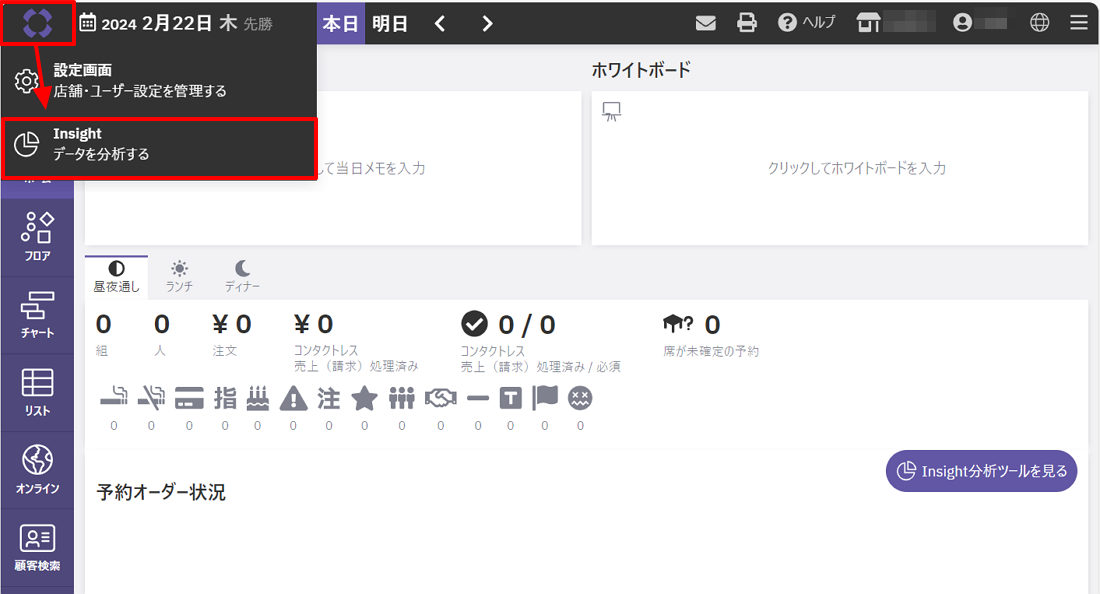Screen dimensions: 1100x594
Task: Select 設定画面 settings menu item
Action: (x=160, y=81)
